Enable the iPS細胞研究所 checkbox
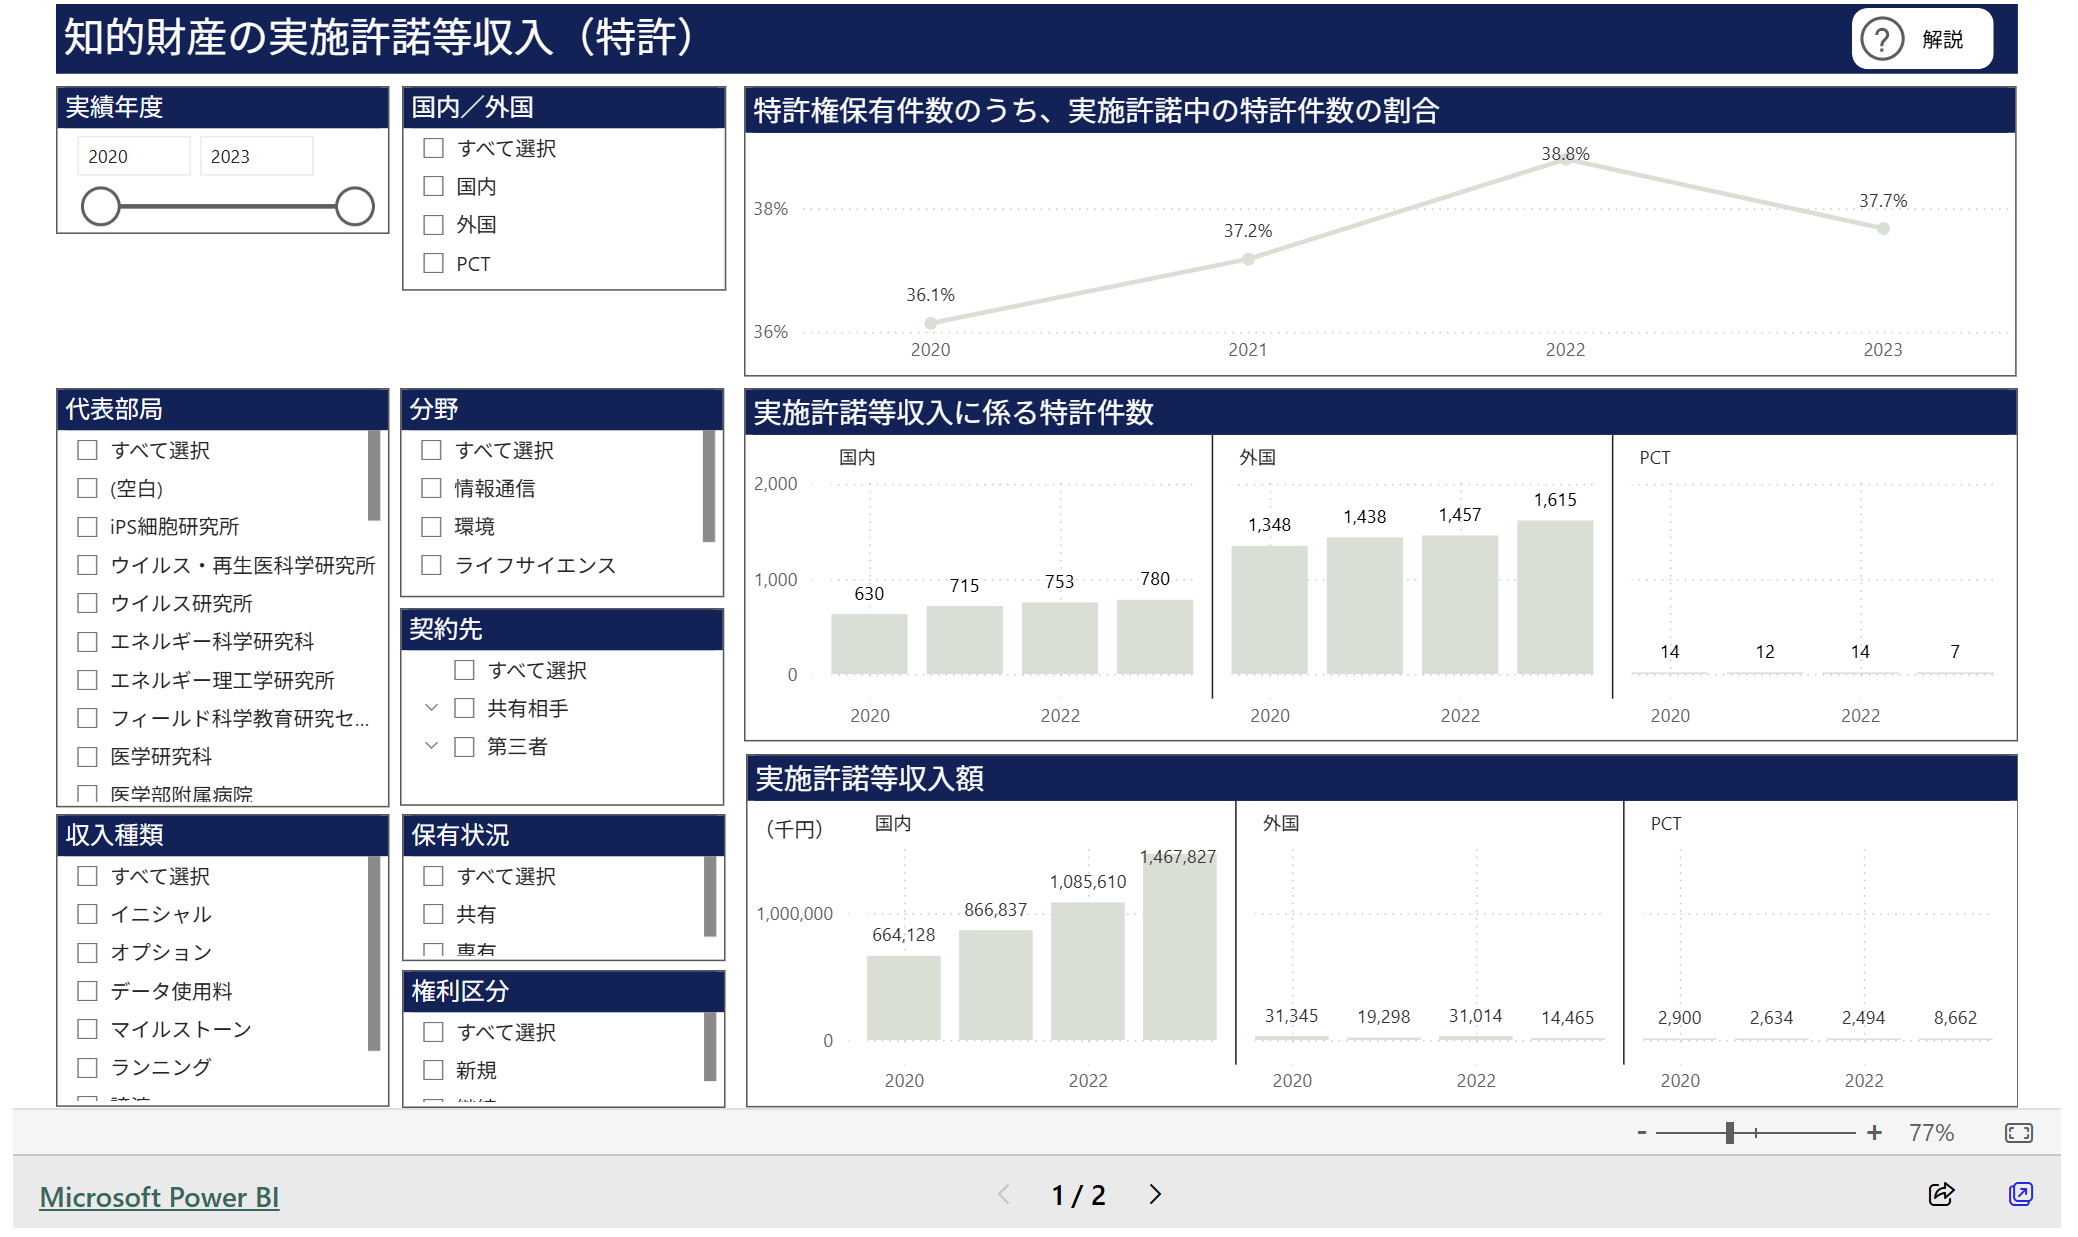The height and width of the screenshot is (1237, 2078). (88, 527)
